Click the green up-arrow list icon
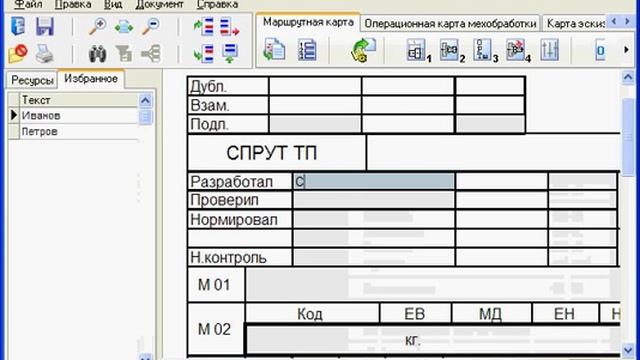This screenshot has width=640, height=360. click(204, 27)
